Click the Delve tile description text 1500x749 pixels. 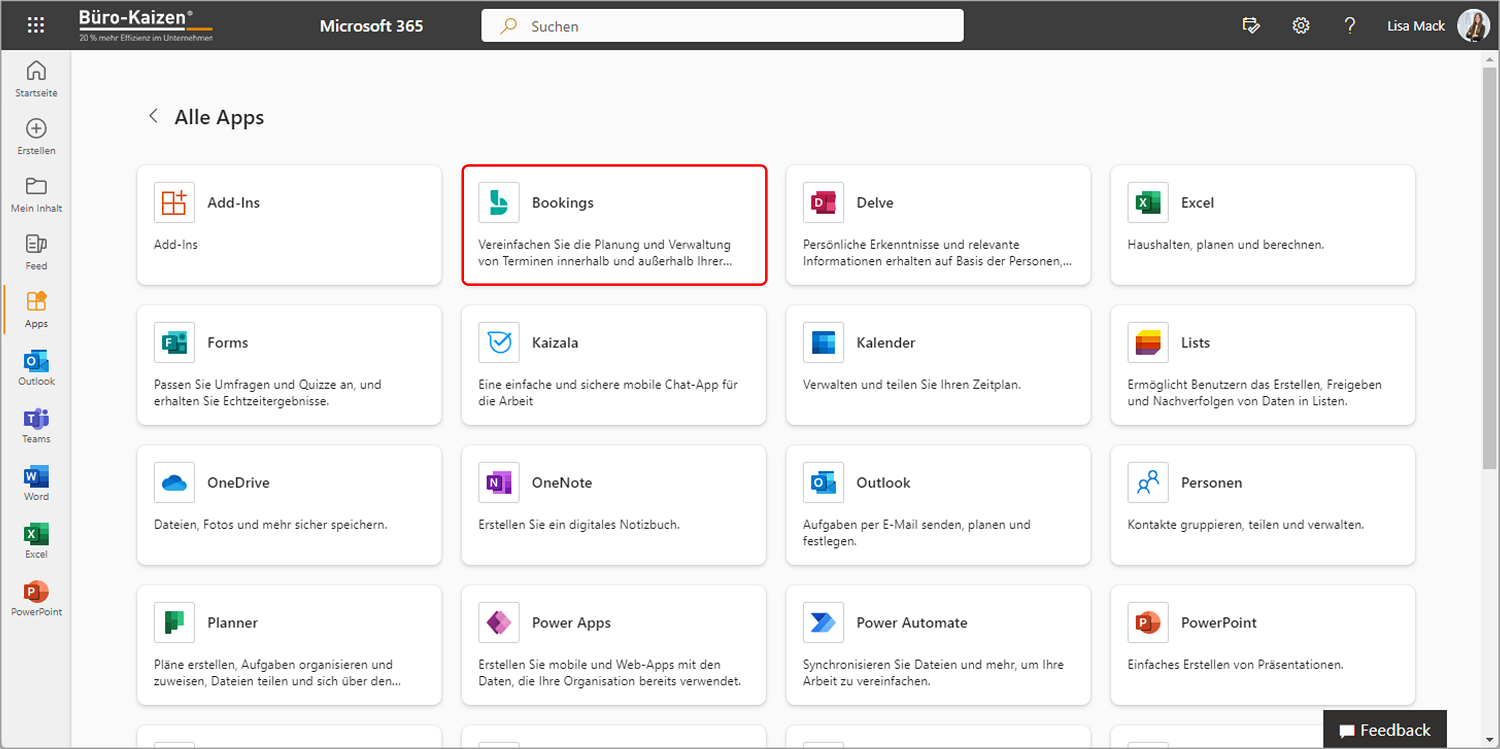click(x=938, y=253)
